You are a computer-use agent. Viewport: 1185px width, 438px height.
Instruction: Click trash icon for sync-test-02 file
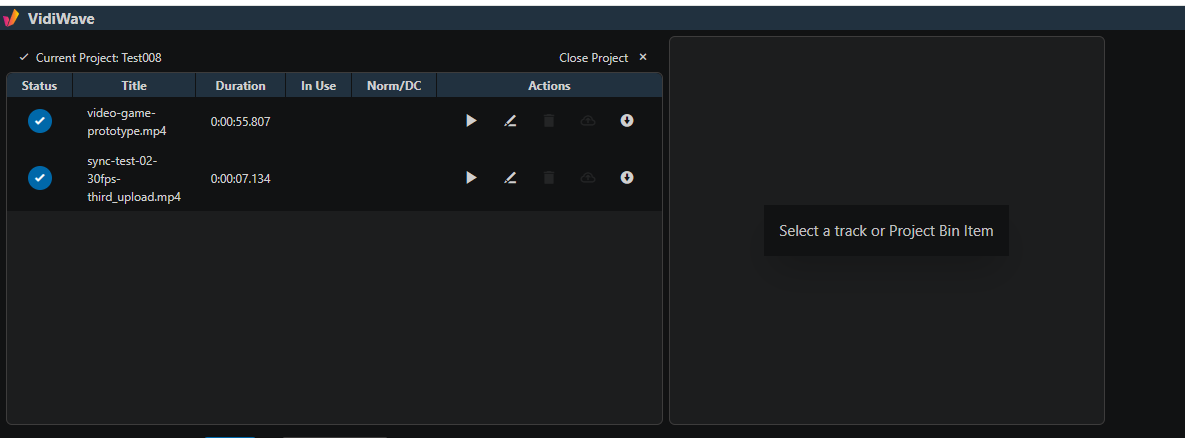coord(549,177)
